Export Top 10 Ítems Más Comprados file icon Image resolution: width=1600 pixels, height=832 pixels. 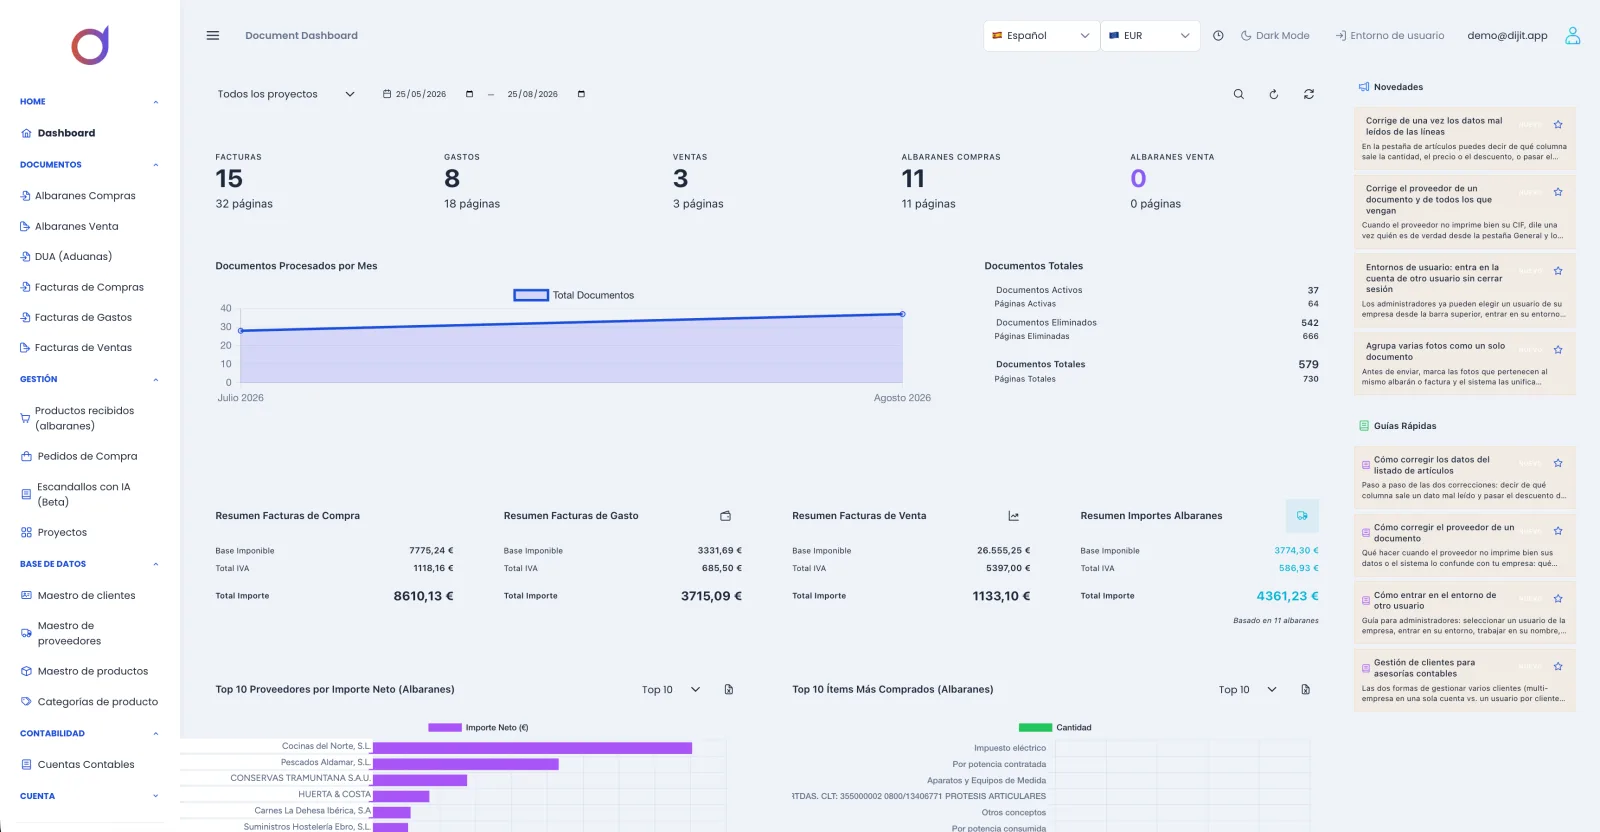click(1305, 689)
